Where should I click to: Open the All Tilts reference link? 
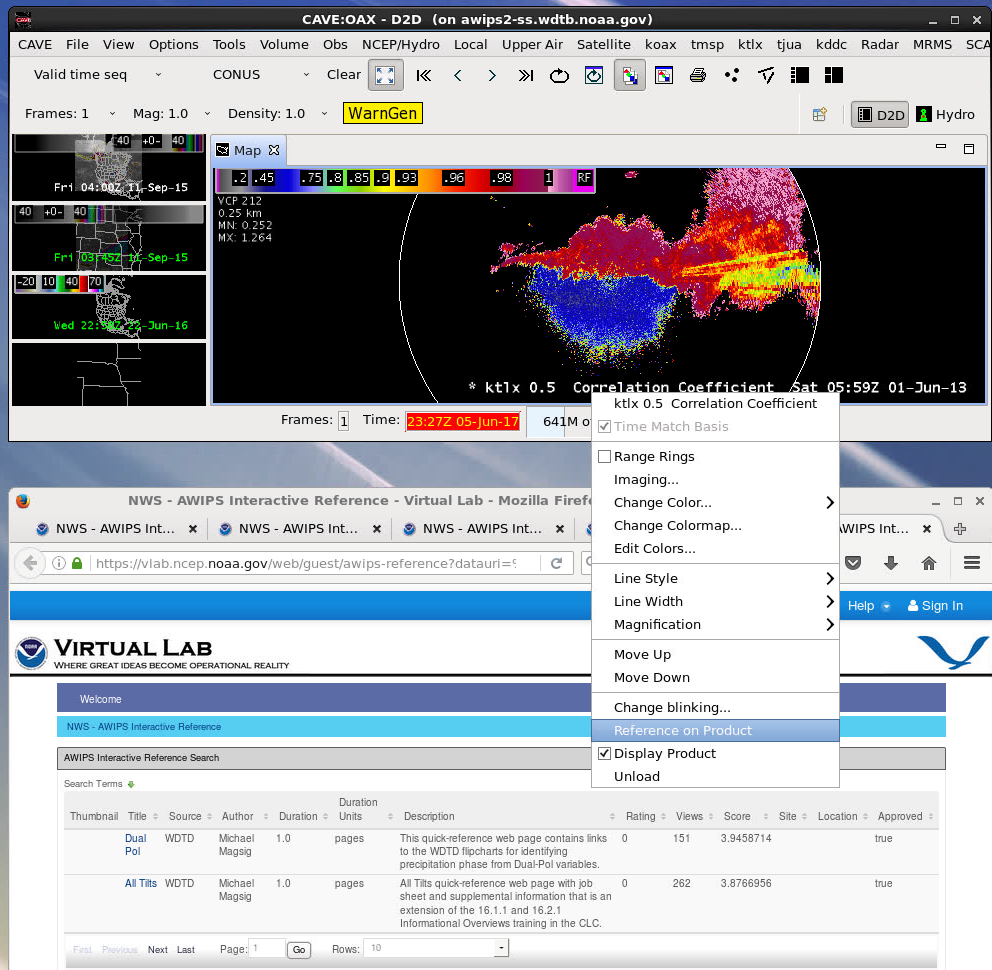pyautogui.click(x=140, y=883)
